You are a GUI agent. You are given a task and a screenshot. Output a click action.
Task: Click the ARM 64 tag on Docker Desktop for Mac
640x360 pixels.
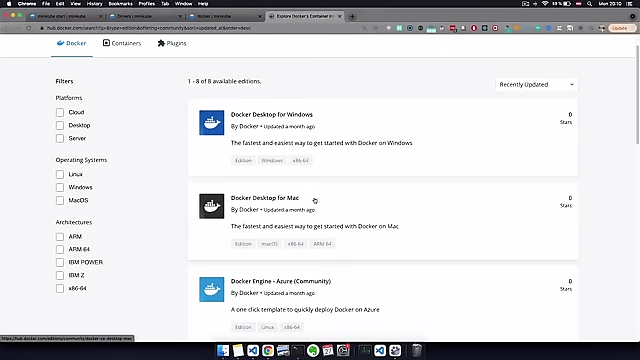tap(322, 244)
